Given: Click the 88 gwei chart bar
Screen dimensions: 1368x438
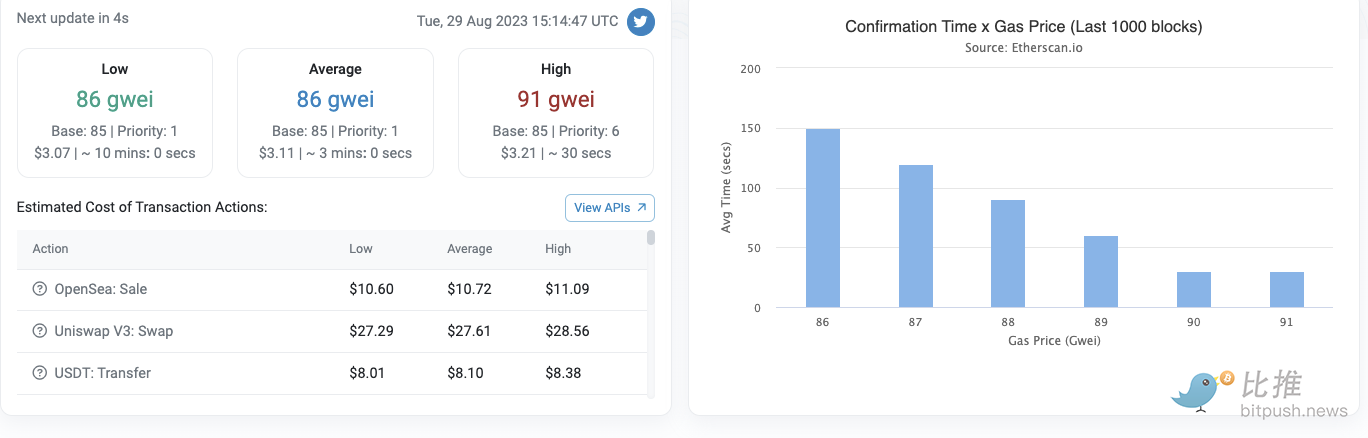Looking at the screenshot, I should pos(1008,254).
